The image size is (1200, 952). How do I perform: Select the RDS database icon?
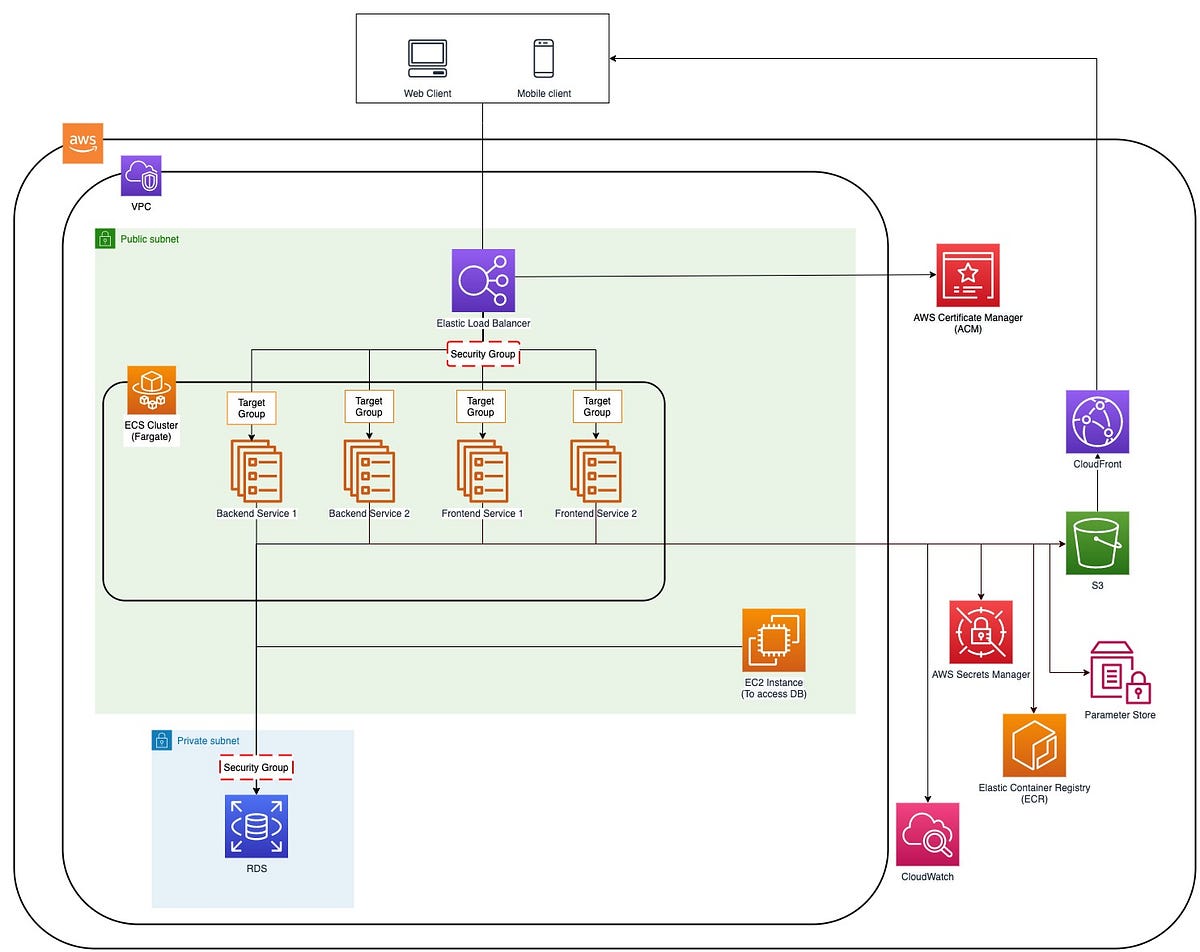(x=256, y=827)
